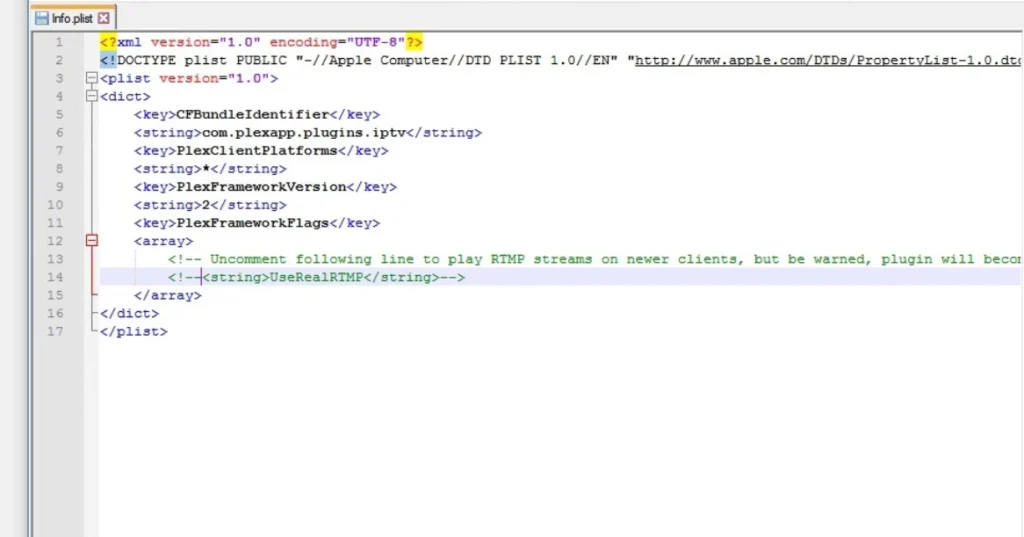Screen dimensions: 1024x537
Task: Click the PlexClientPlatforms key text
Action: coord(257,151)
